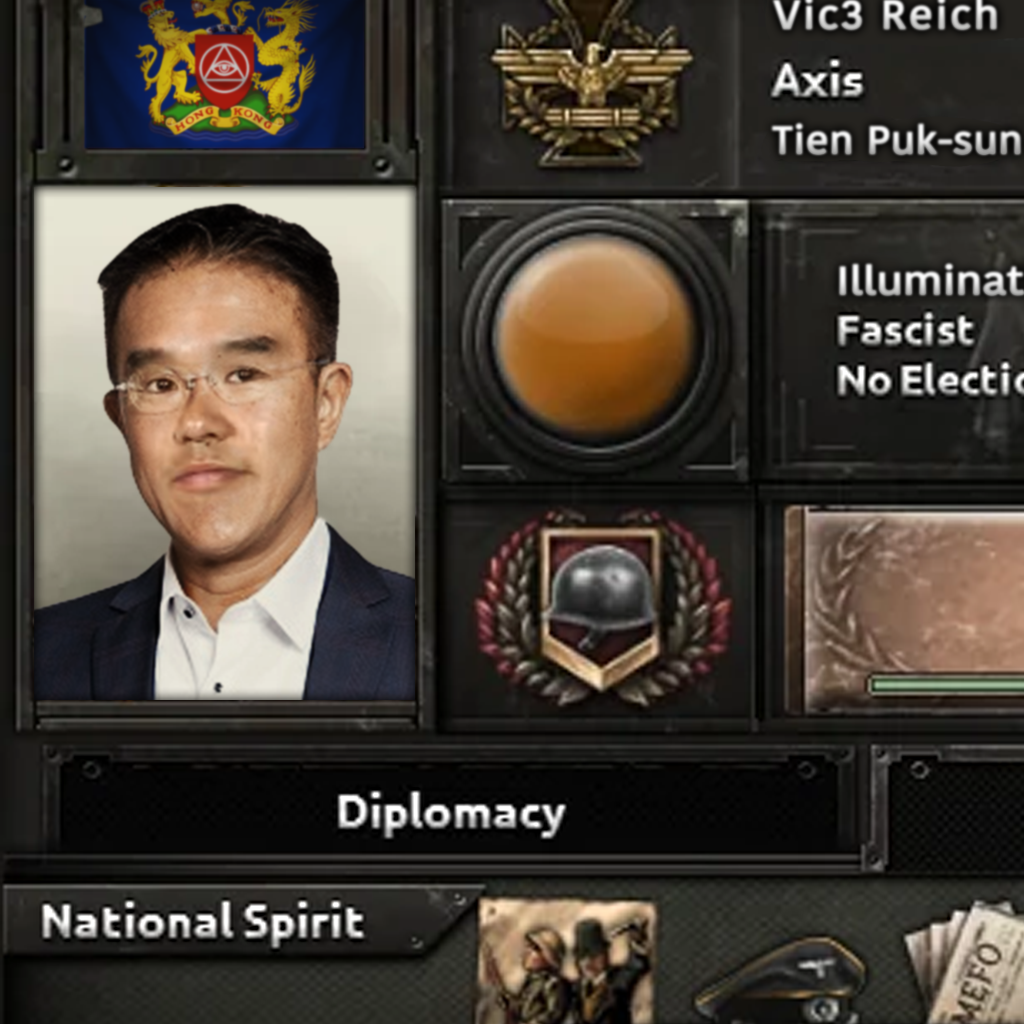Click the Hong Kong country flag

tap(225, 74)
